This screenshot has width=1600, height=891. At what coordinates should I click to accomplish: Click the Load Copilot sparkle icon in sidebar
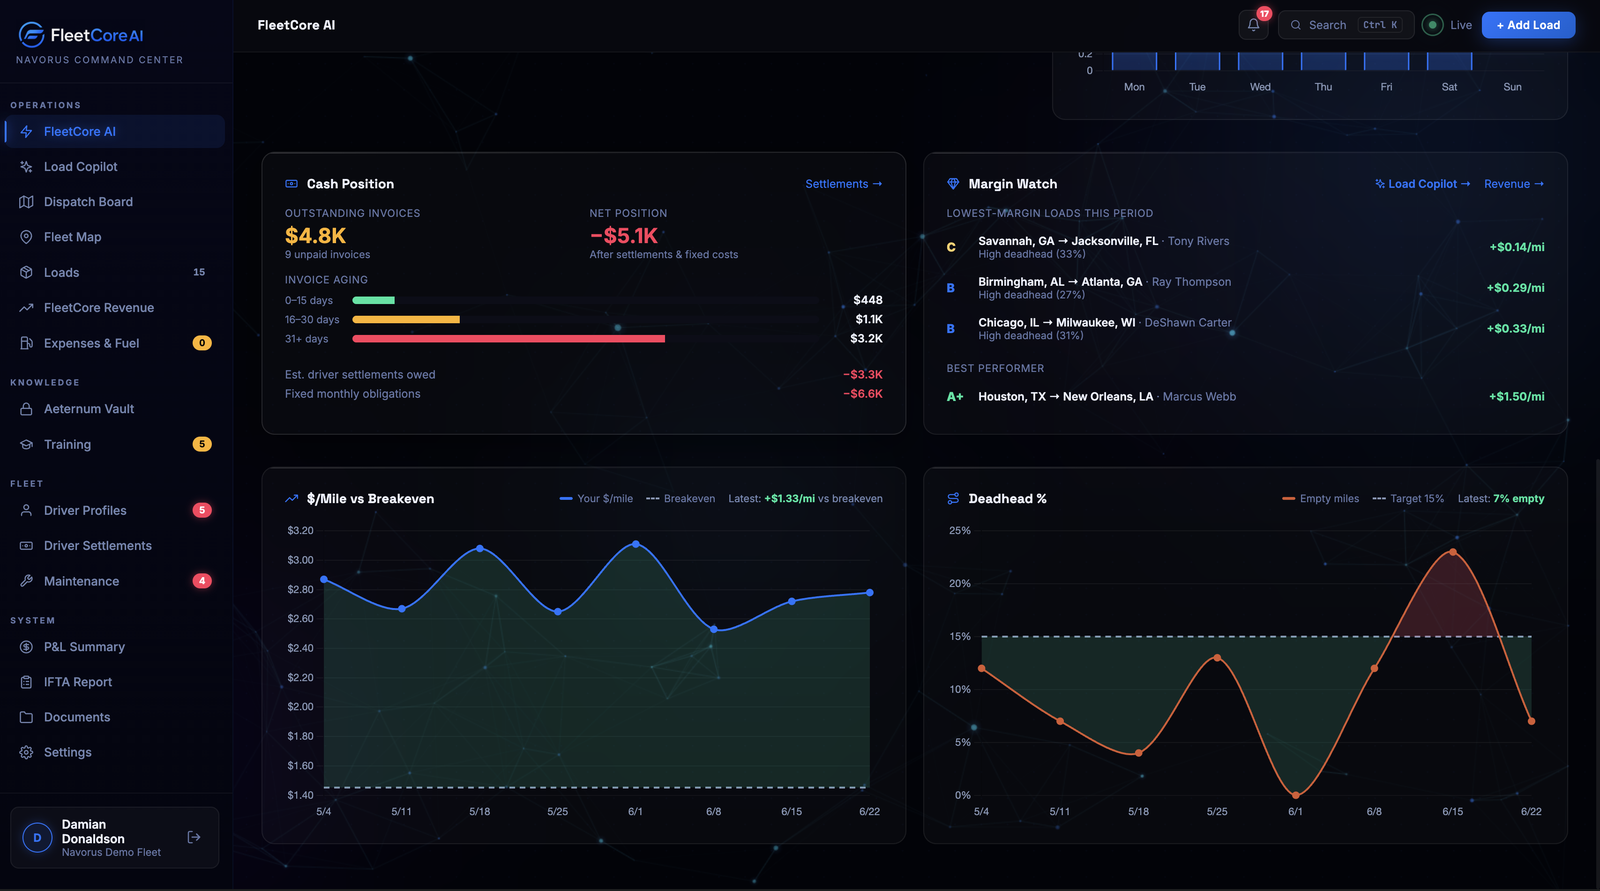pyautogui.click(x=26, y=167)
